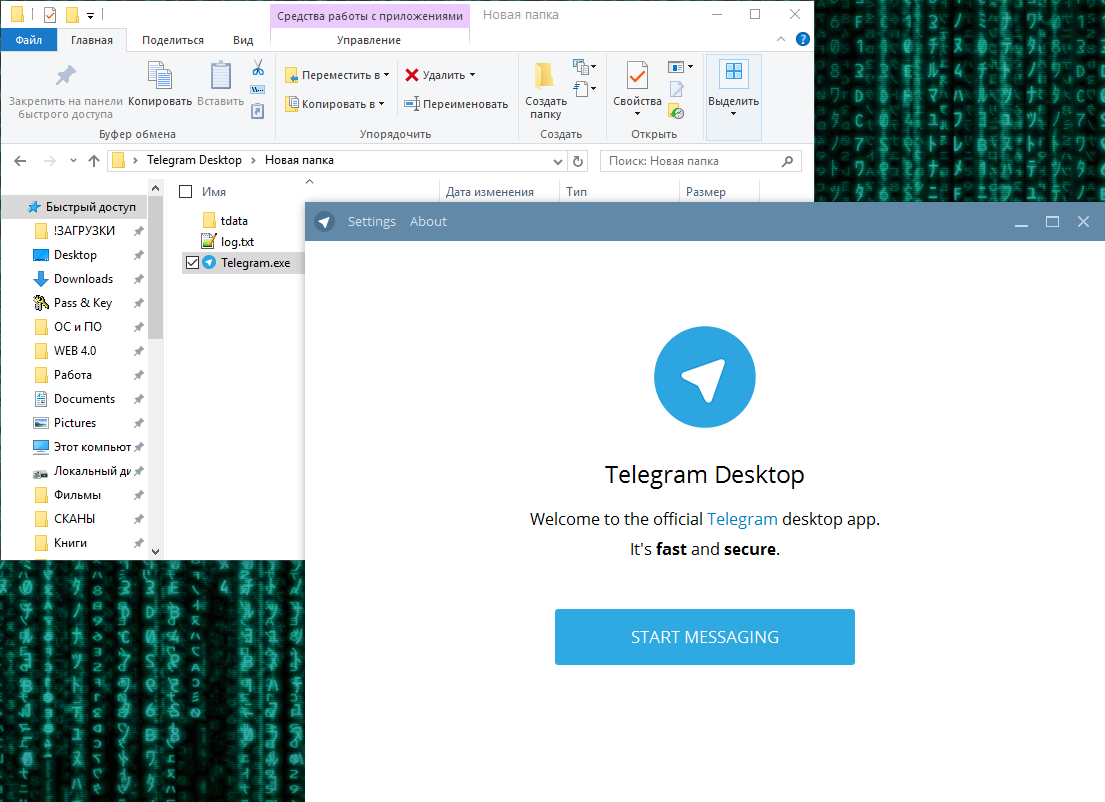
Task: Open !ЗАГРУЗКИ in the navigation pane
Action: tap(76, 231)
